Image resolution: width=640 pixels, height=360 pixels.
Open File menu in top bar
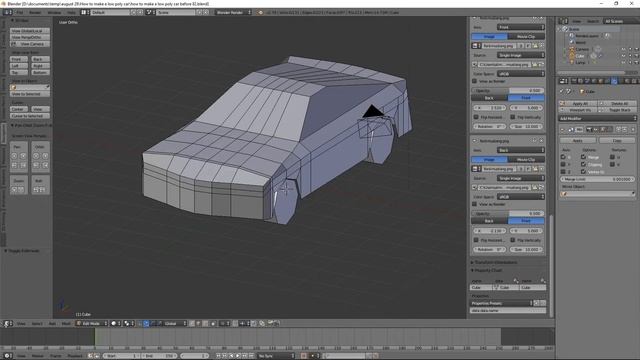coord(20,12)
